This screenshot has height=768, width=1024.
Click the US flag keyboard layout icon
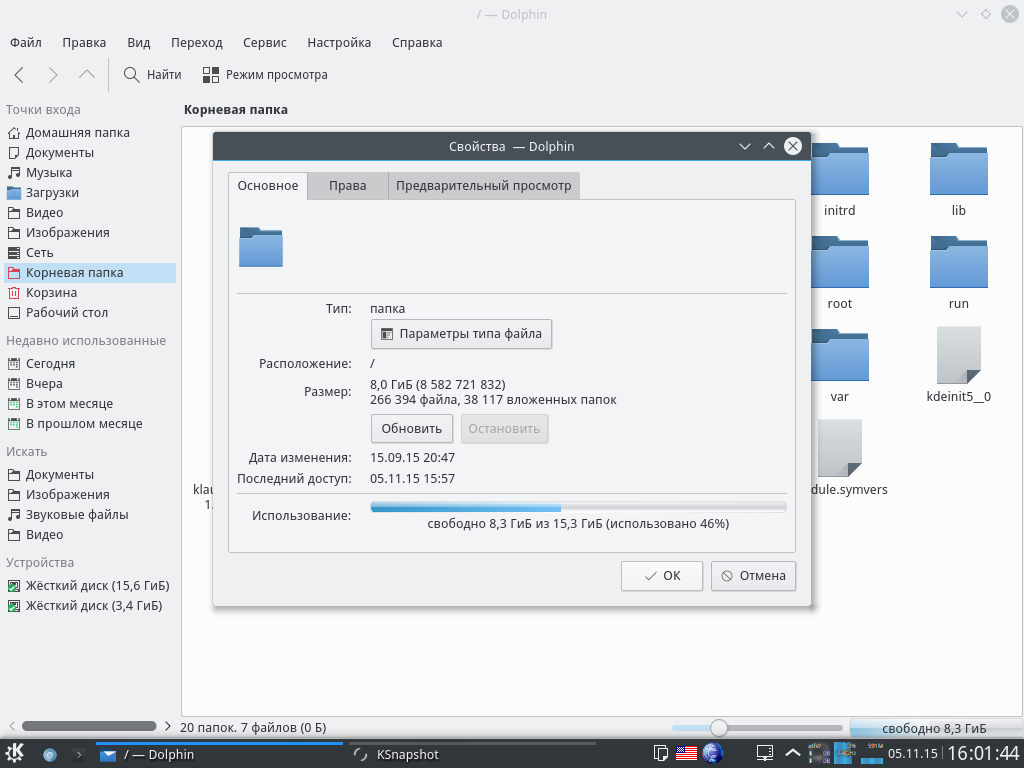(686, 754)
